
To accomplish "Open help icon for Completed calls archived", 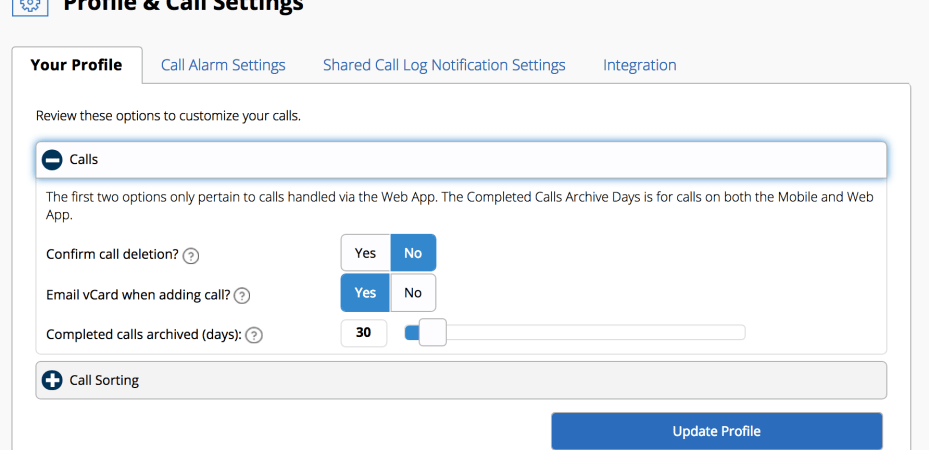I will (x=254, y=336).
